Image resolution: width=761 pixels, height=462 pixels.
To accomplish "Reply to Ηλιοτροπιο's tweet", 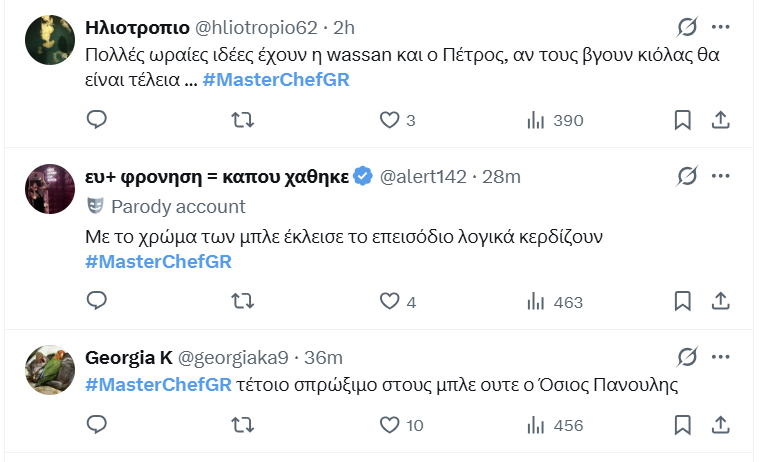I will 97,120.
